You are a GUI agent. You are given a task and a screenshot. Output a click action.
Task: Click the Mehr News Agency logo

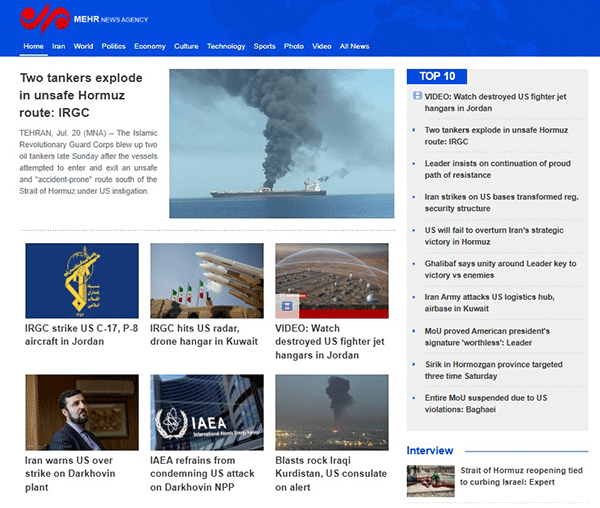point(84,18)
